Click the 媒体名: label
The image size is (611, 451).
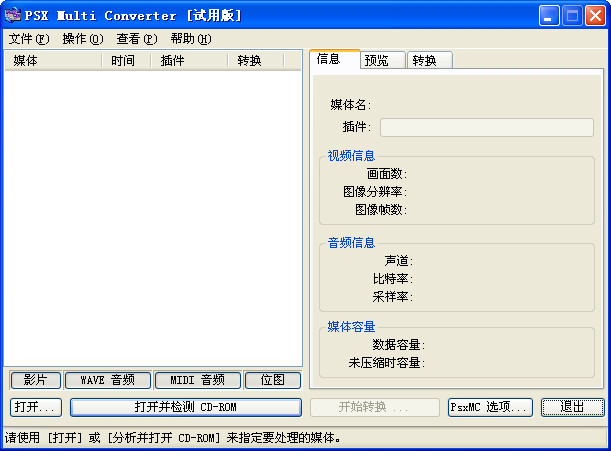351,105
